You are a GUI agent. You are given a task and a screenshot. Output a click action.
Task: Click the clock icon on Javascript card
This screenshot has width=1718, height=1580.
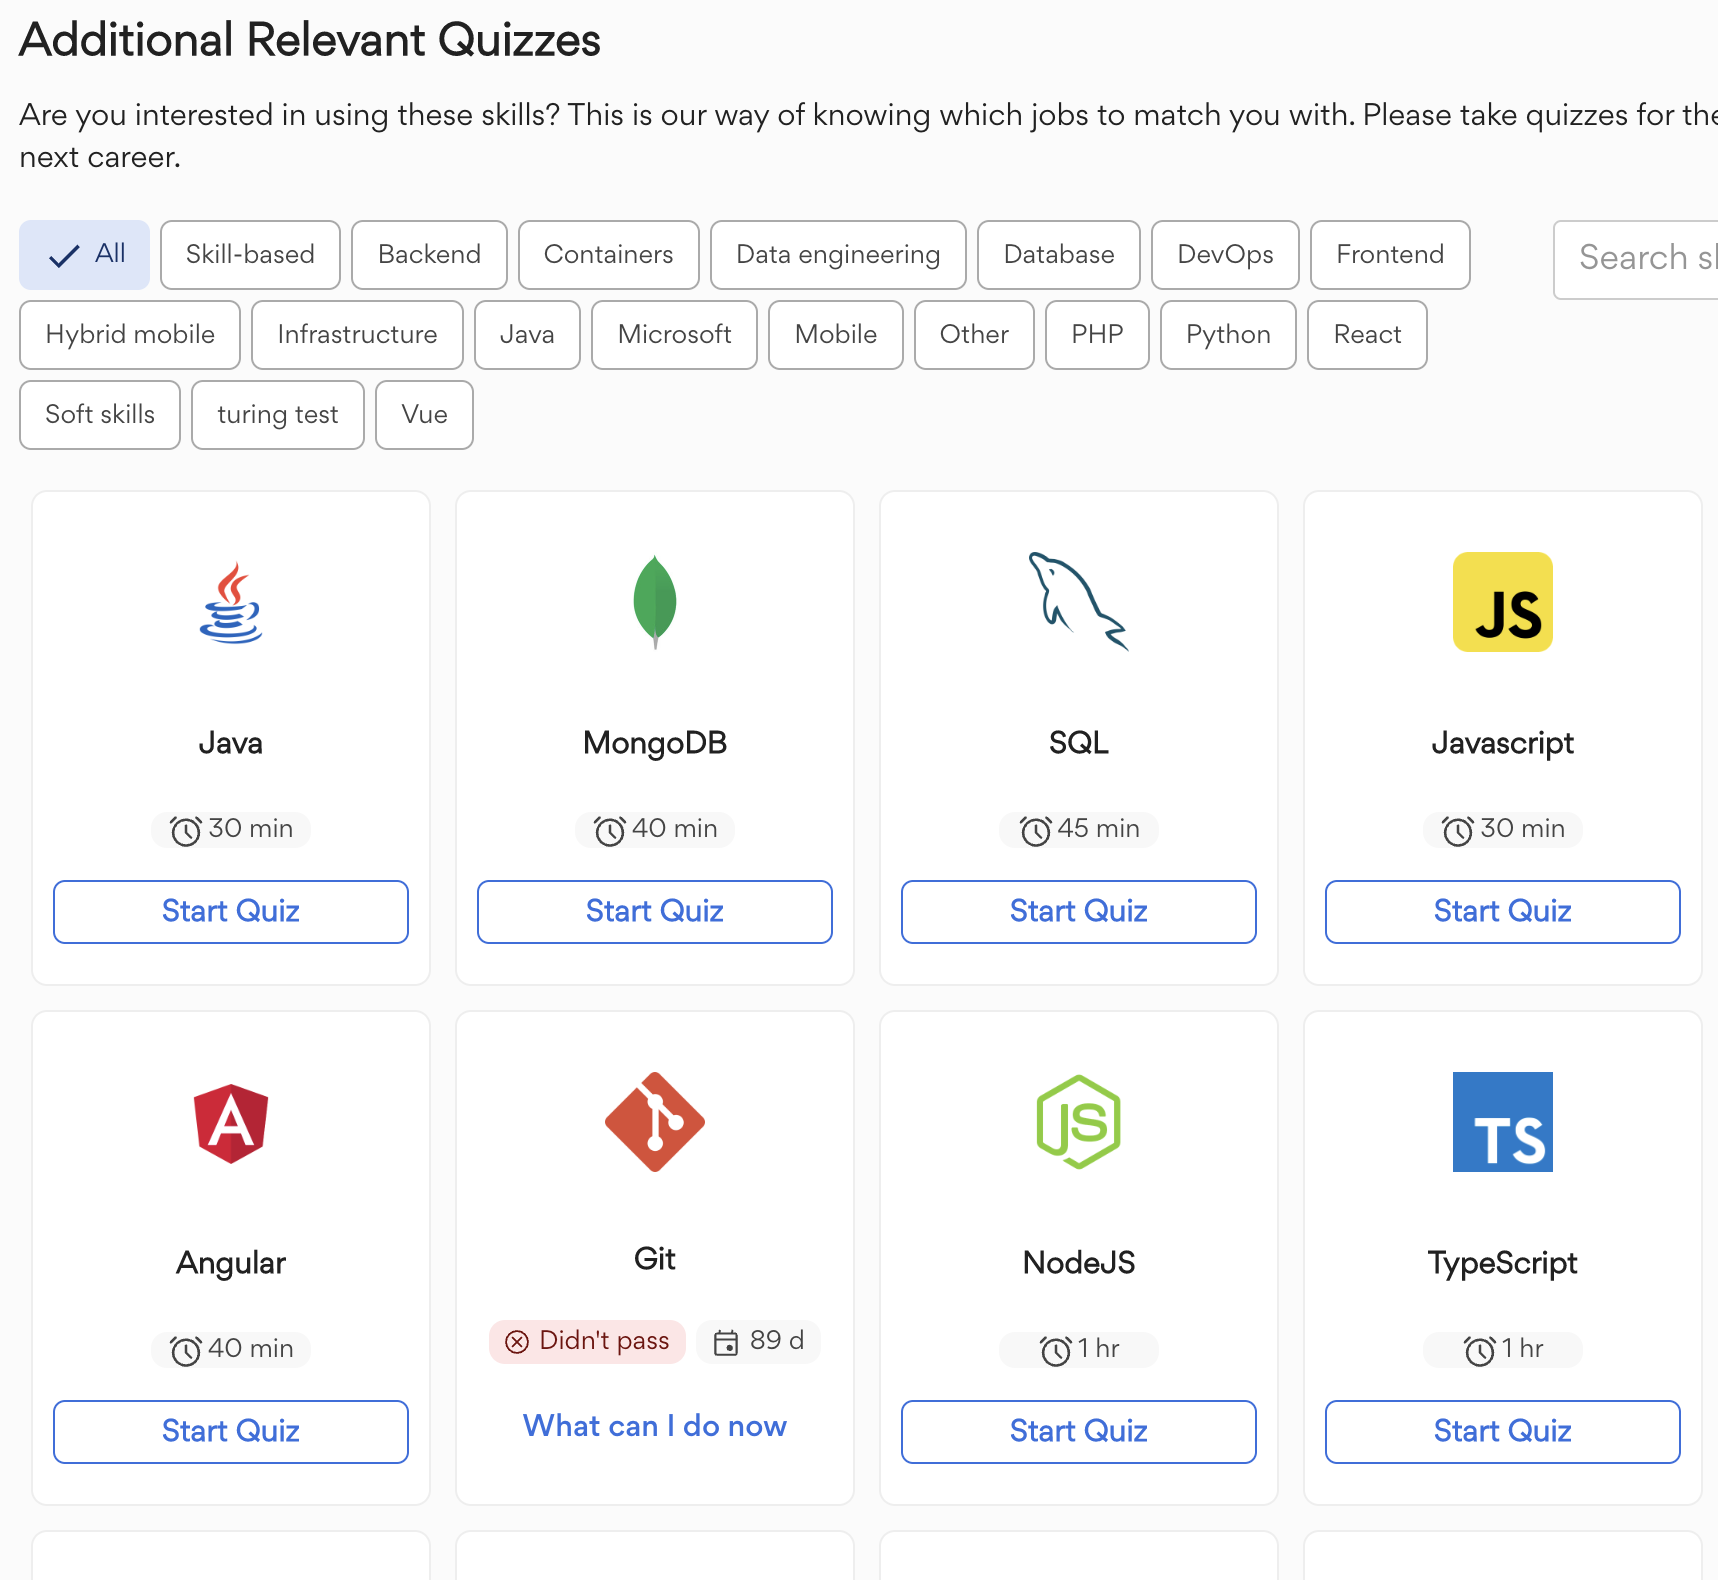[x=1457, y=830]
